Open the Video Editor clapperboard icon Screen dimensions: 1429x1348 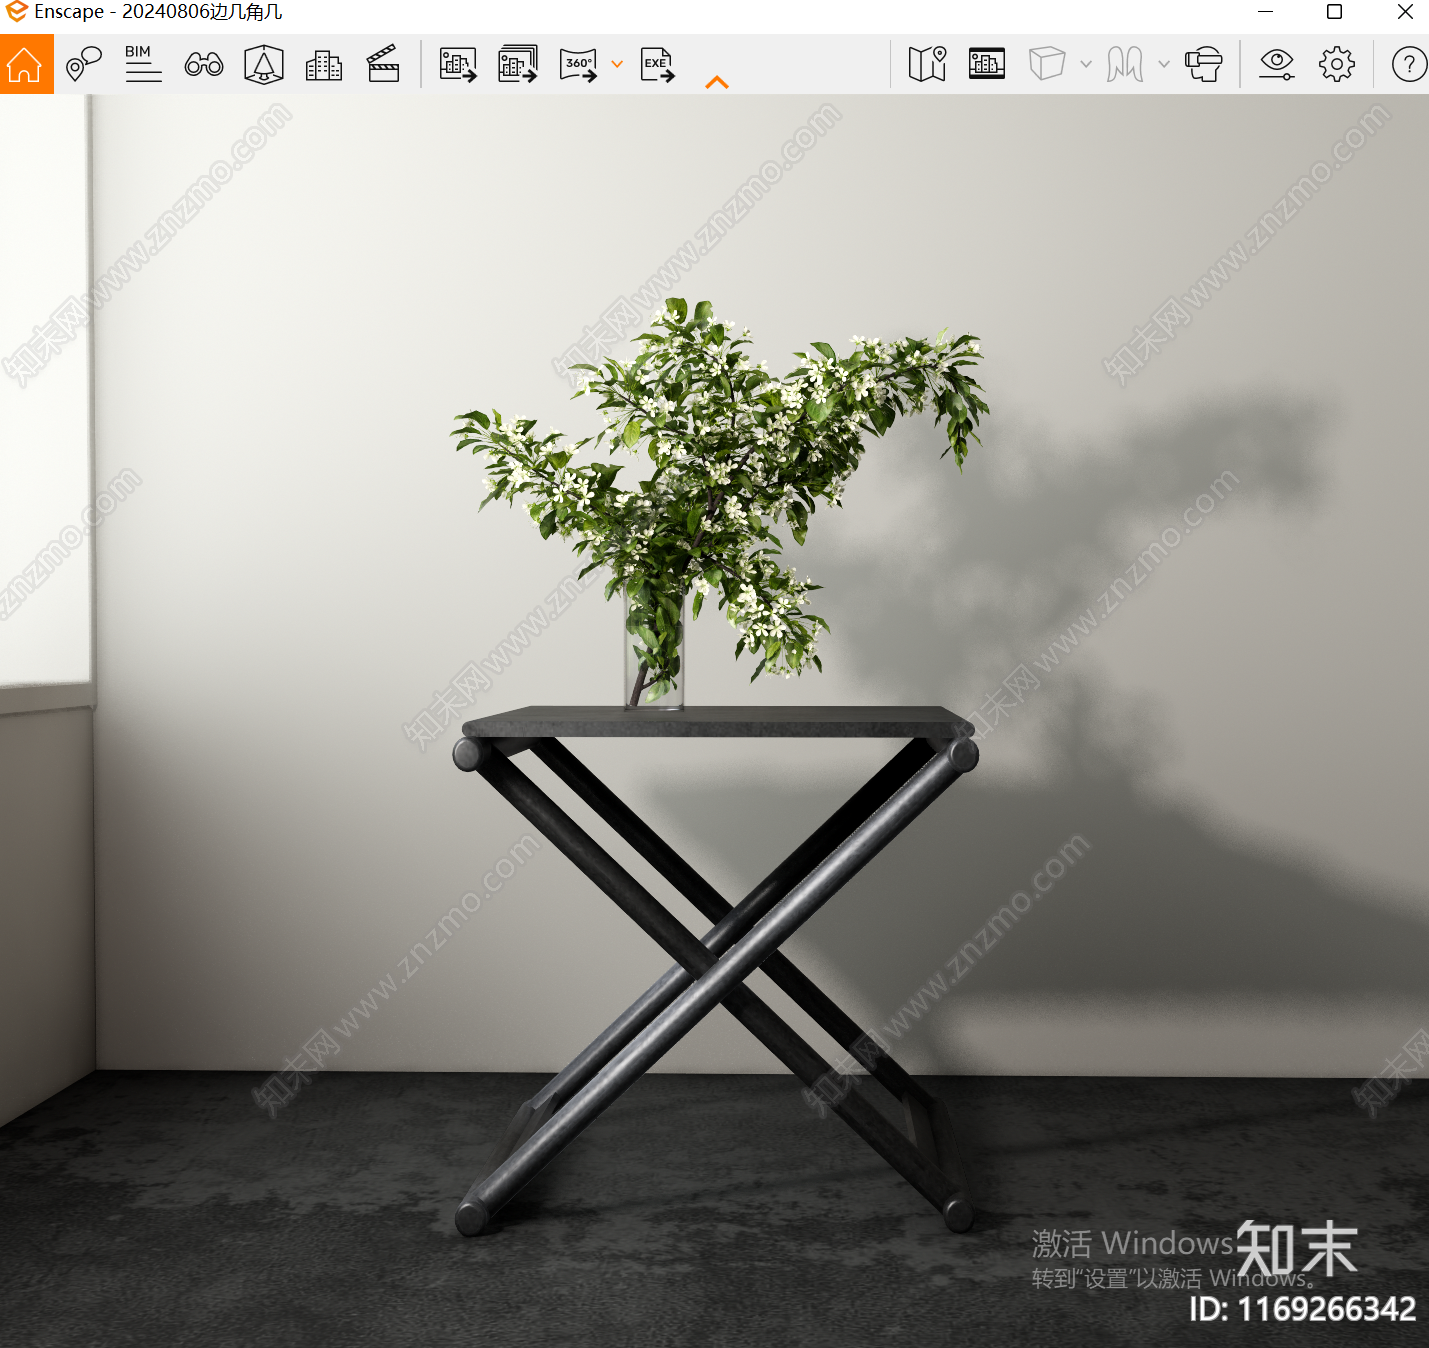pos(383,64)
